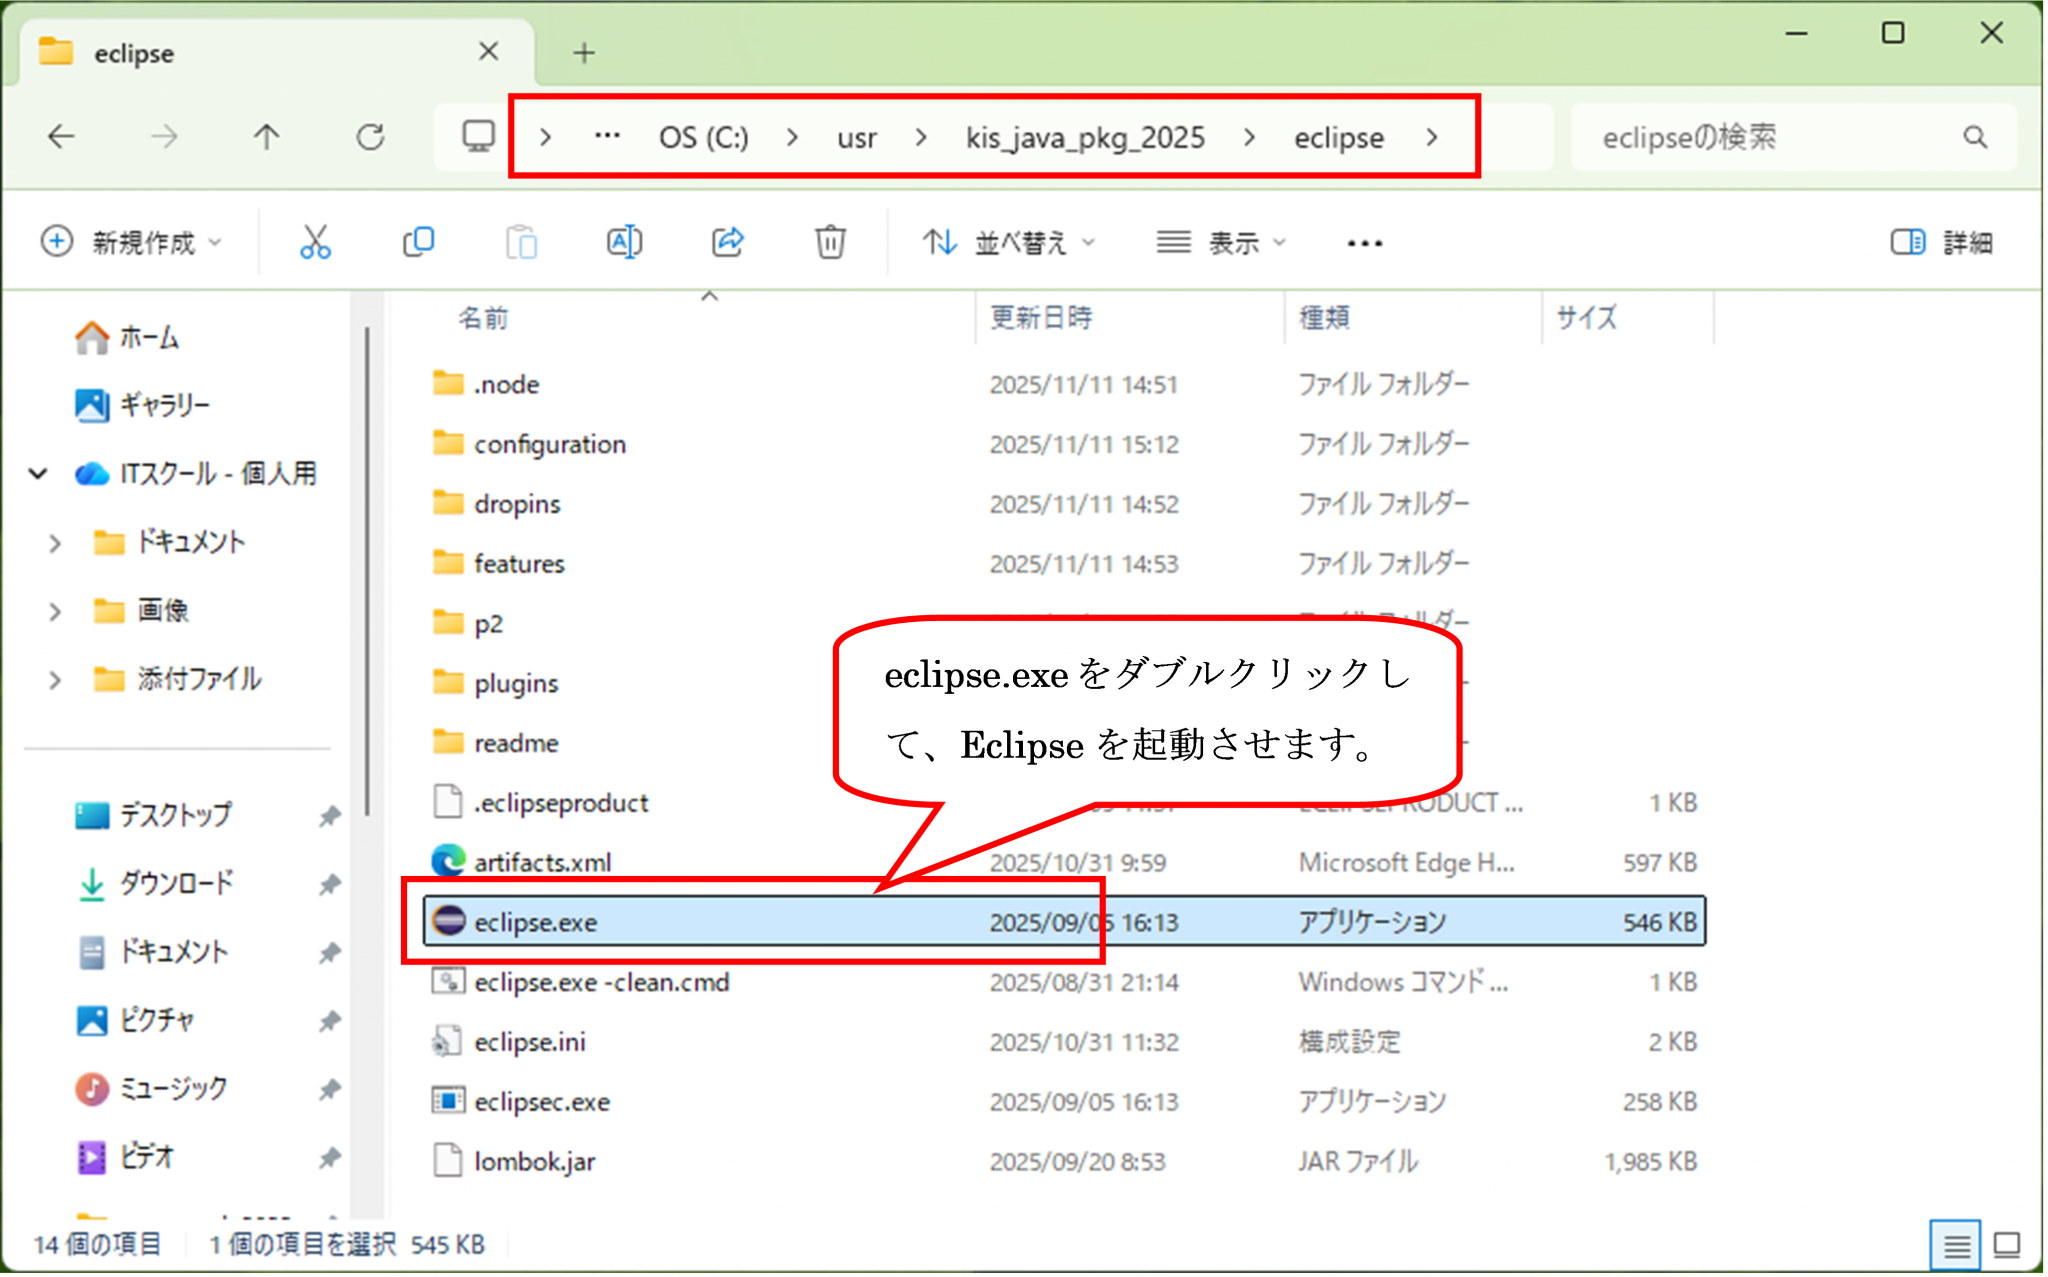Viewport: 2048px width, 1277px height.
Task: Switch to large icons layout at bottom right
Action: pyautogui.click(x=2007, y=1245)
